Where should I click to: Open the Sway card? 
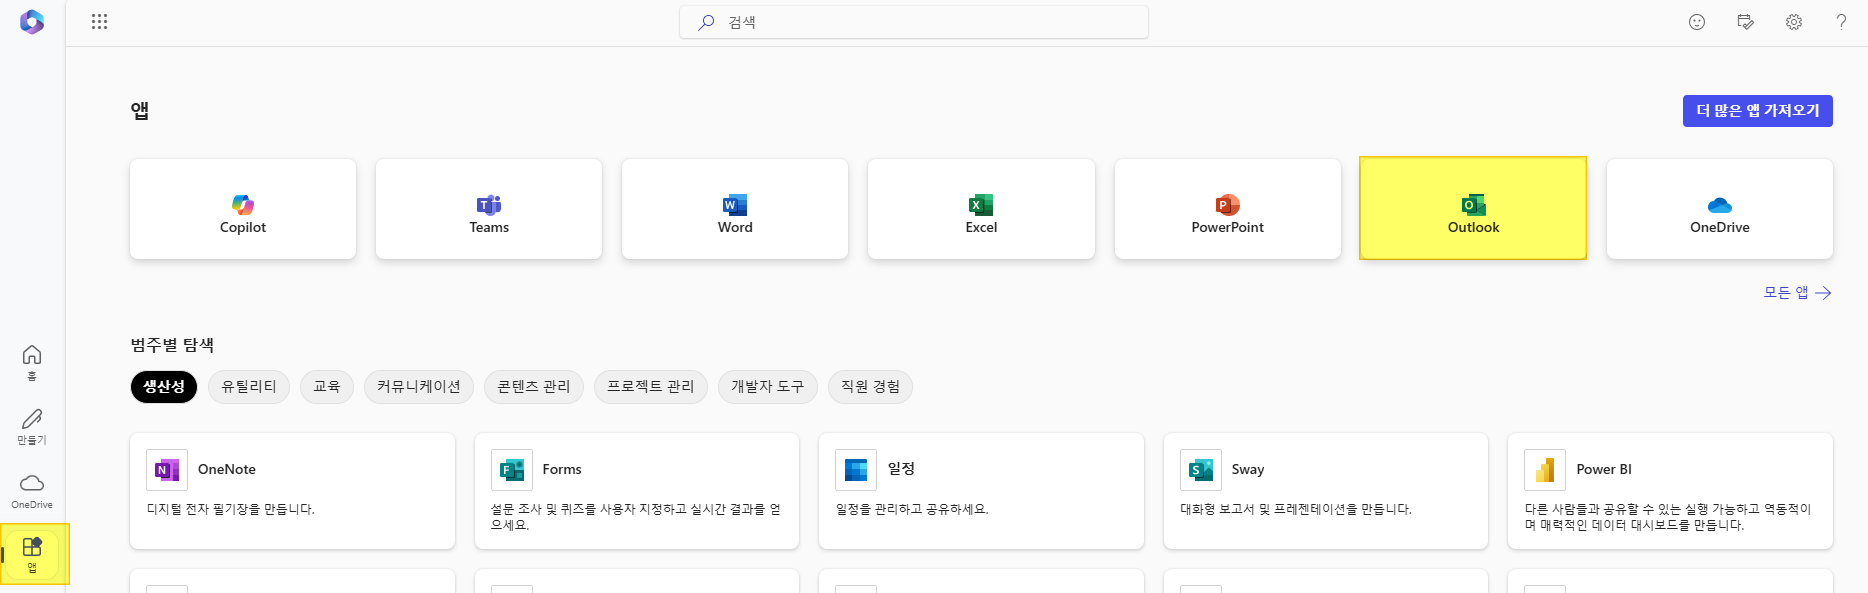[1326, 491]
